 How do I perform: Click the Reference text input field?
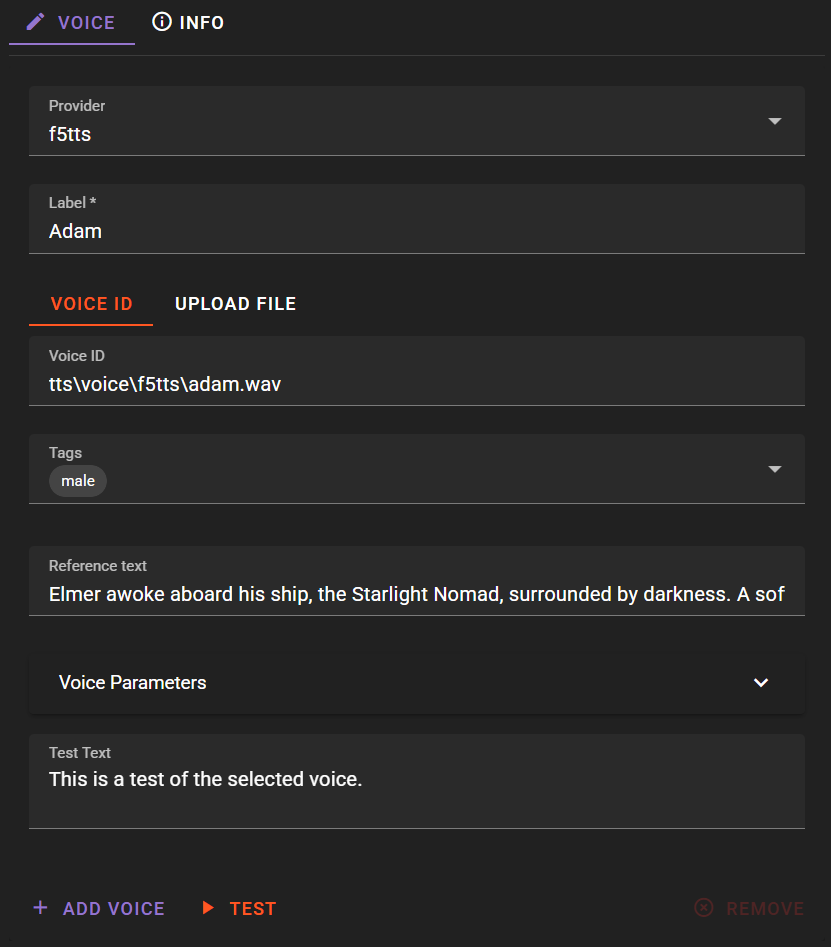(417, 581)
